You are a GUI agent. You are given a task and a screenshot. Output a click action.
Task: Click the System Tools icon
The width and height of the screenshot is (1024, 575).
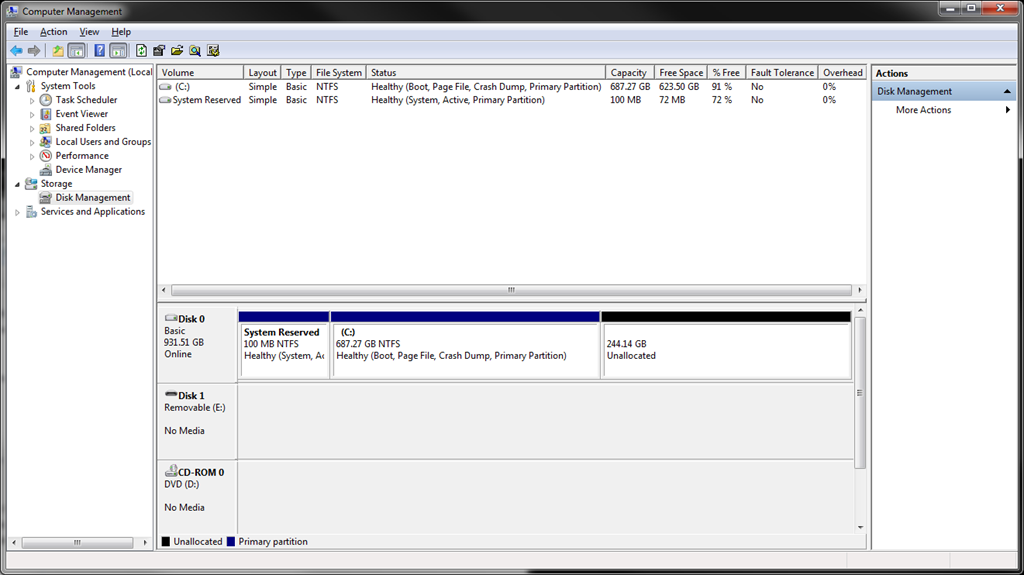click(x=31, y=86)
